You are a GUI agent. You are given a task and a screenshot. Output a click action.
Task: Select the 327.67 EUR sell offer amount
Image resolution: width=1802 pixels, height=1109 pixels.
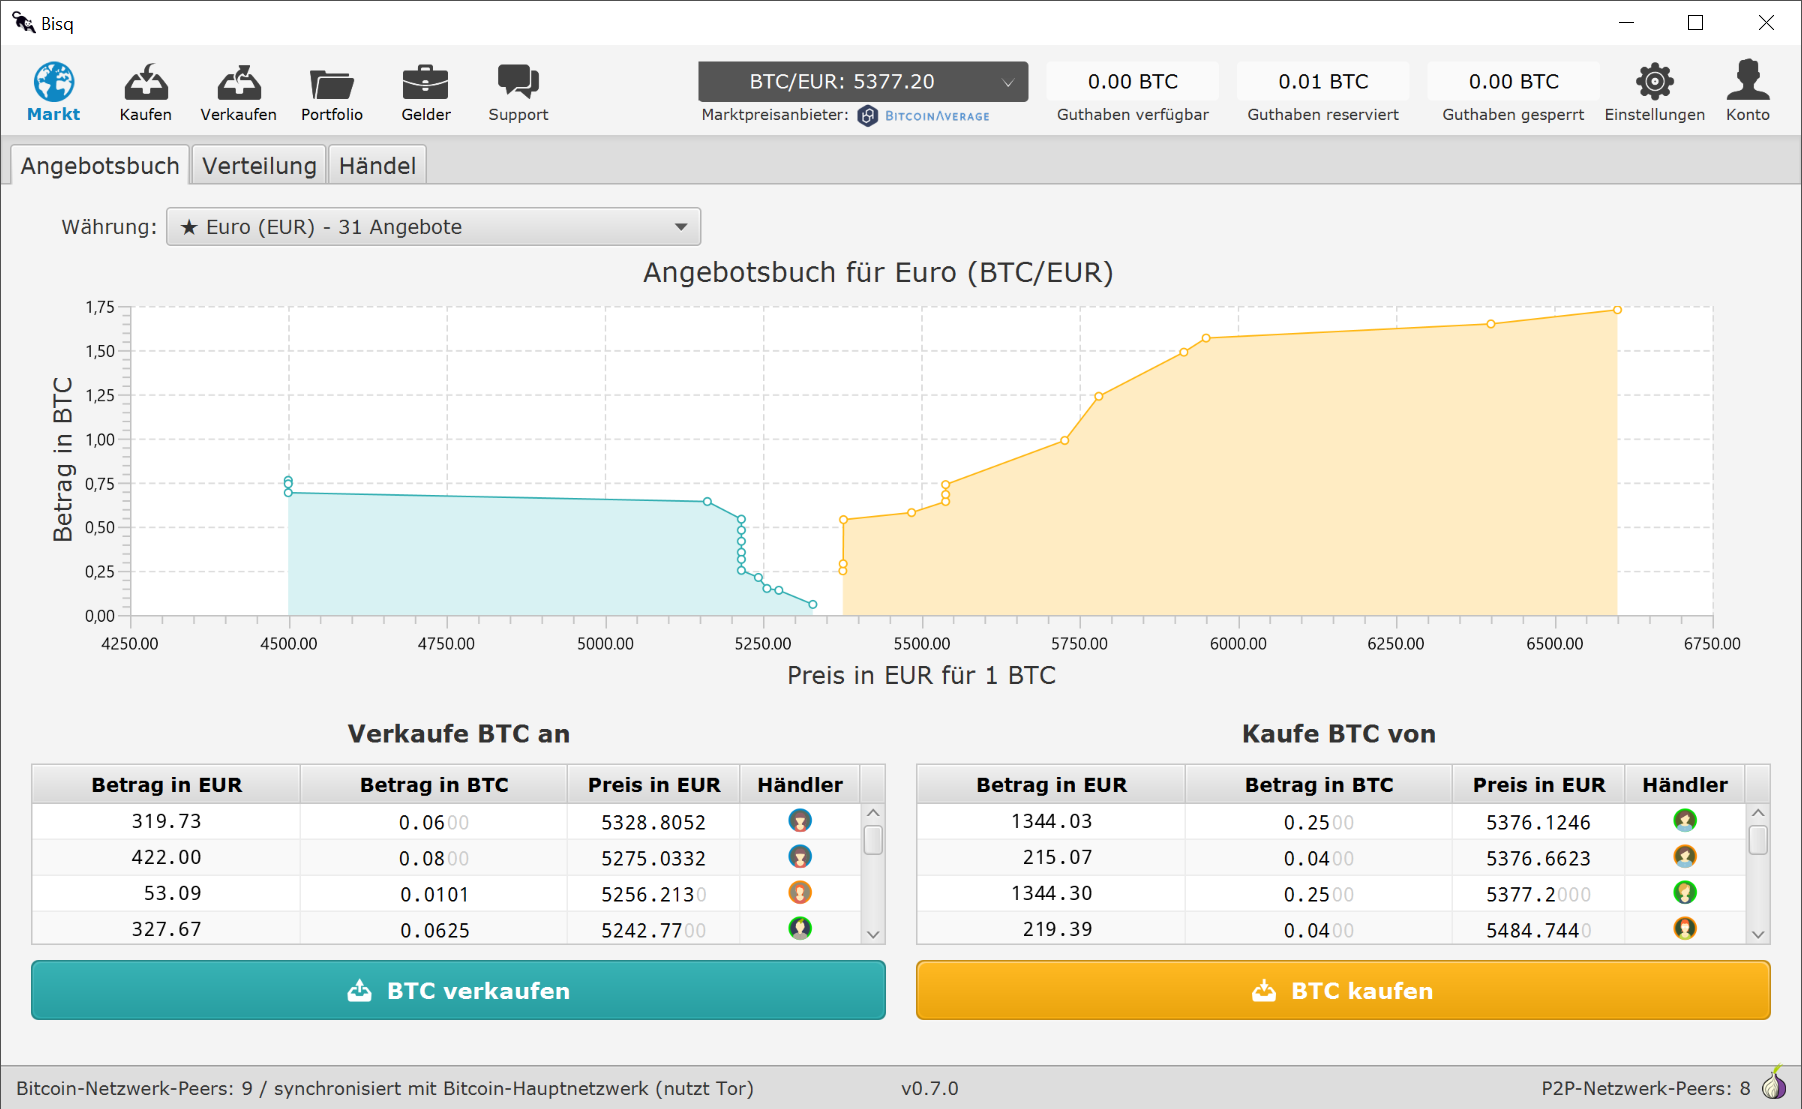(x=166, y=929)
